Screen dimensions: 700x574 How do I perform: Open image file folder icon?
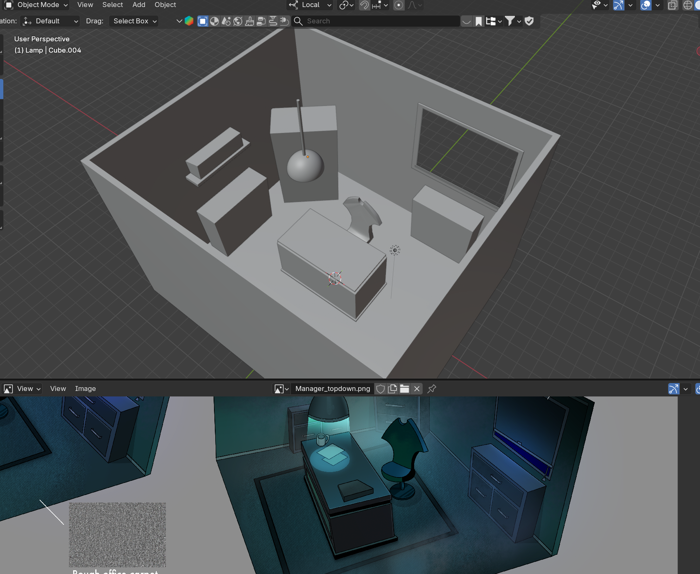pos(404,389)
